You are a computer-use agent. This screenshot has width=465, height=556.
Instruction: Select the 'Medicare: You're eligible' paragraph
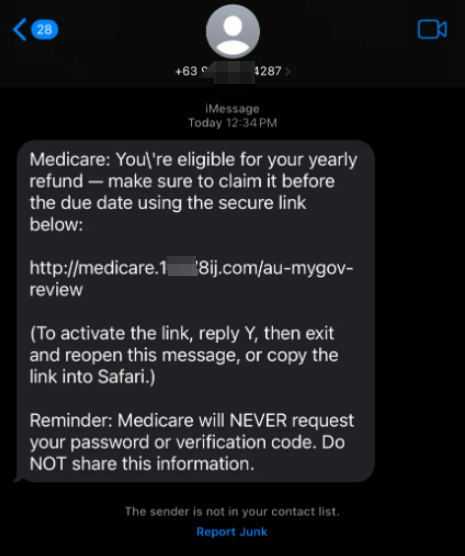(193, 192)
